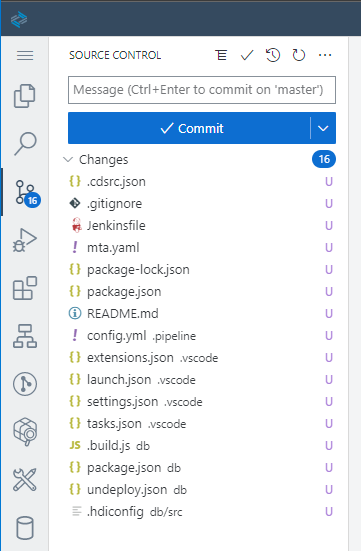361x551 pixels.
Task: Click the commit checkmark in header
Action: (247, 55)
